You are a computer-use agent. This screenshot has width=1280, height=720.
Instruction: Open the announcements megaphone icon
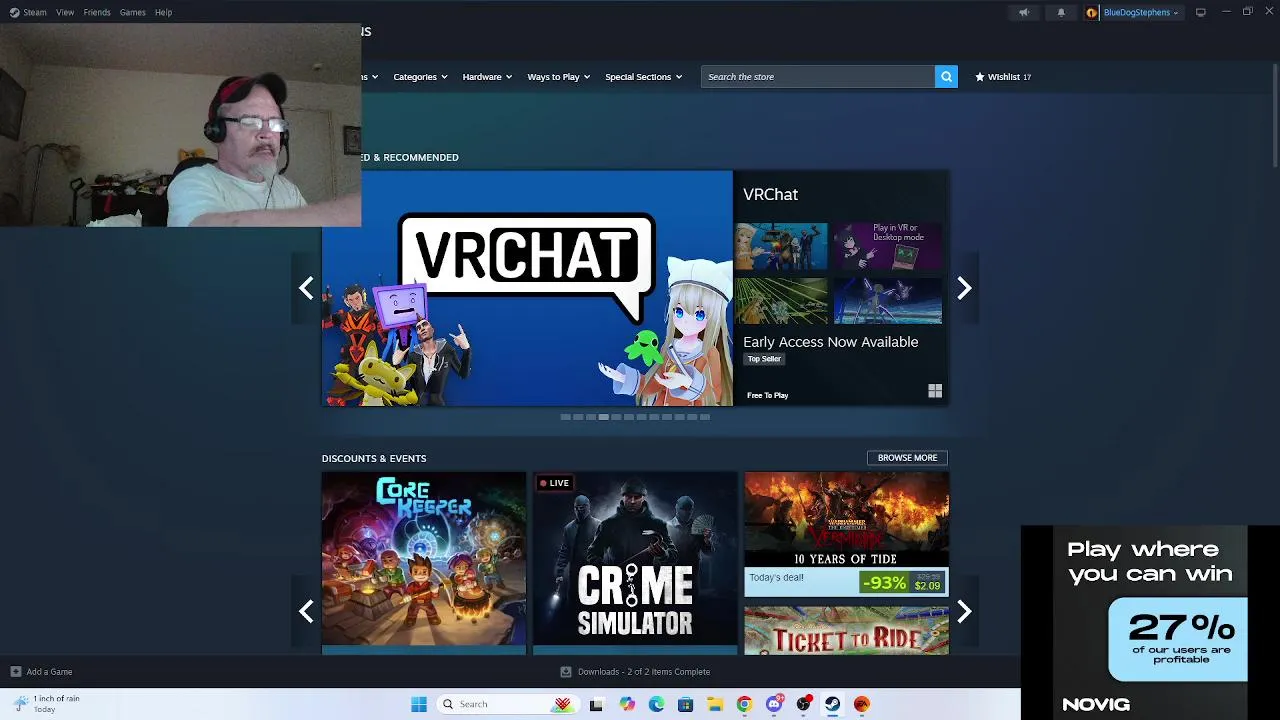(x=1023, y=12)
